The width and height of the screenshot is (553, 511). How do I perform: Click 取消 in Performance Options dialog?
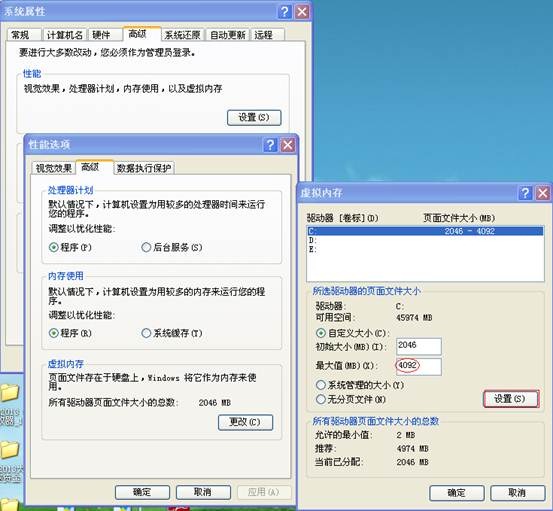pyautogui.click(x=203, y=492)
